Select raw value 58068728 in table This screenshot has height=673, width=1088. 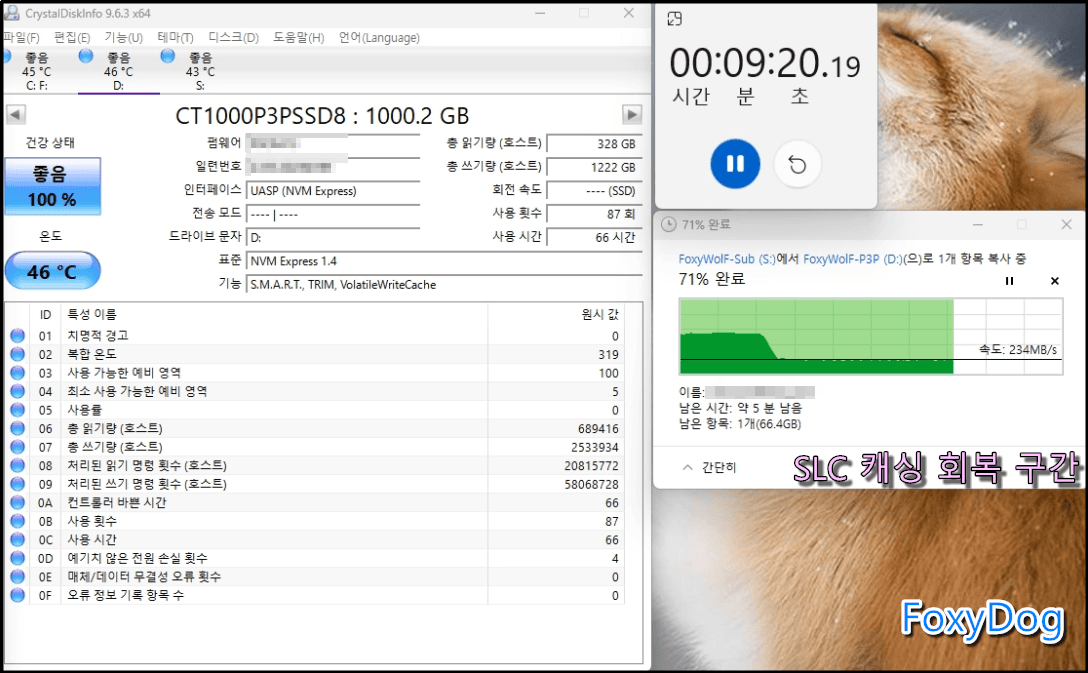coord(591,484)
